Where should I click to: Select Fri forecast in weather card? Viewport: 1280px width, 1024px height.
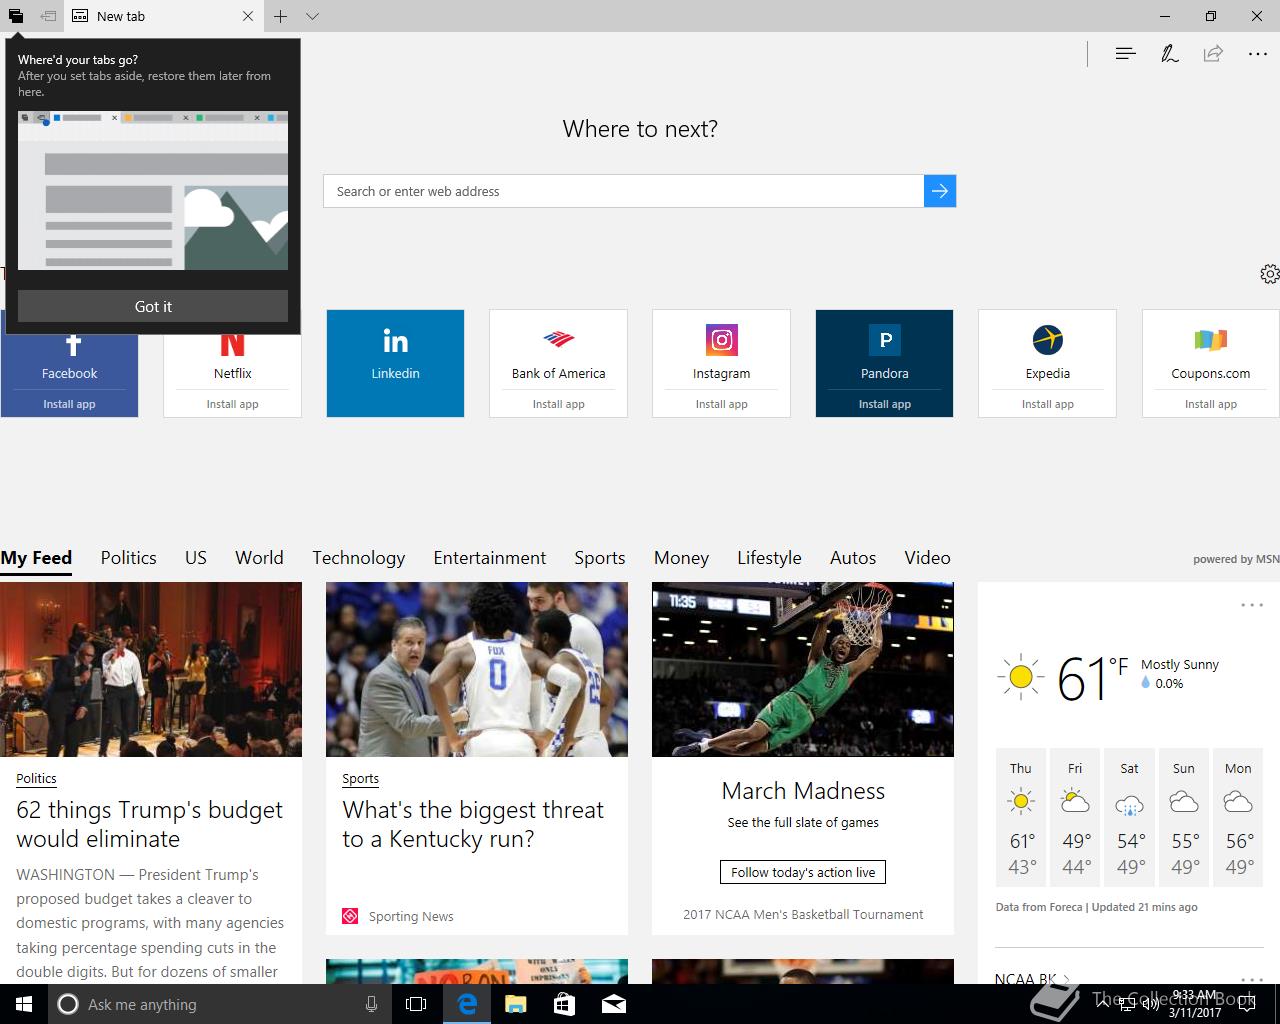(1075, 817)
